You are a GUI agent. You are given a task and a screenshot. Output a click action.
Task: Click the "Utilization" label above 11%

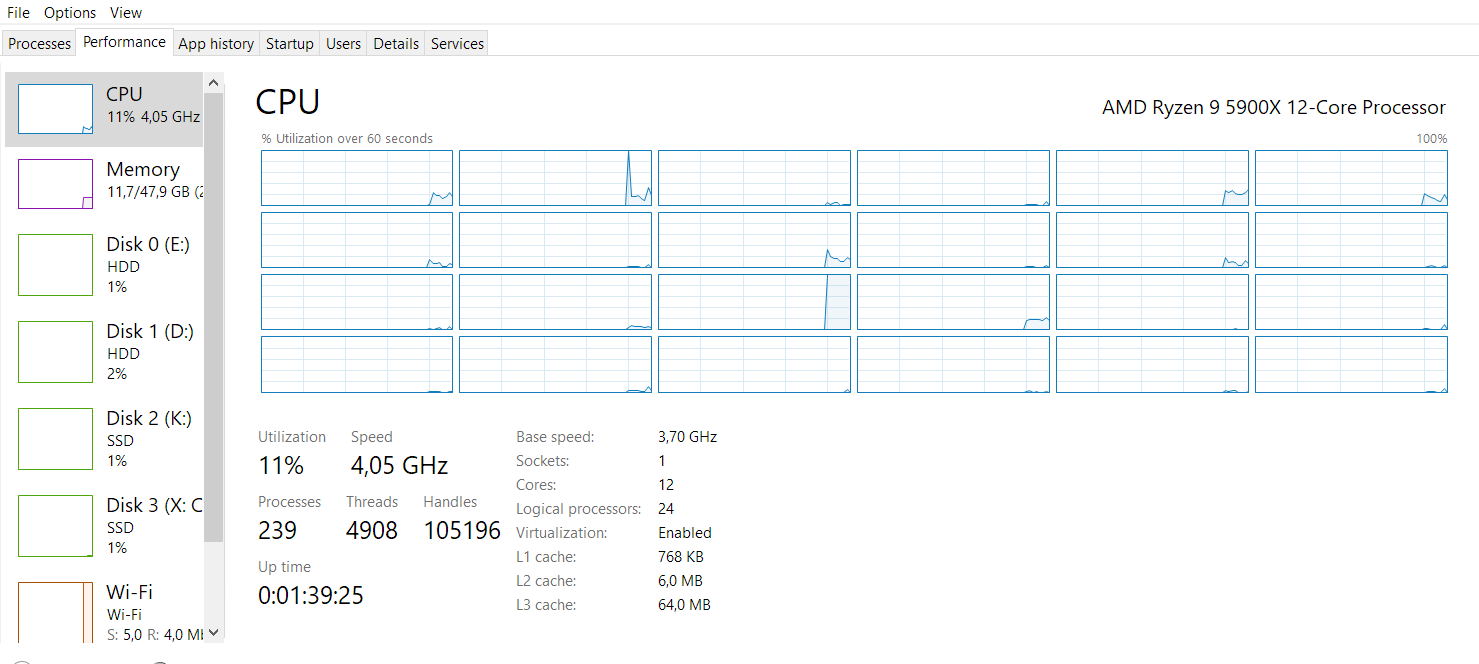[292, 437]
